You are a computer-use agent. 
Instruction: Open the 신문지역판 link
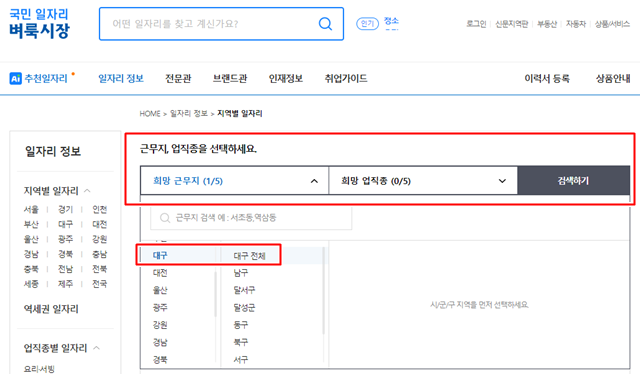point(511,24)
